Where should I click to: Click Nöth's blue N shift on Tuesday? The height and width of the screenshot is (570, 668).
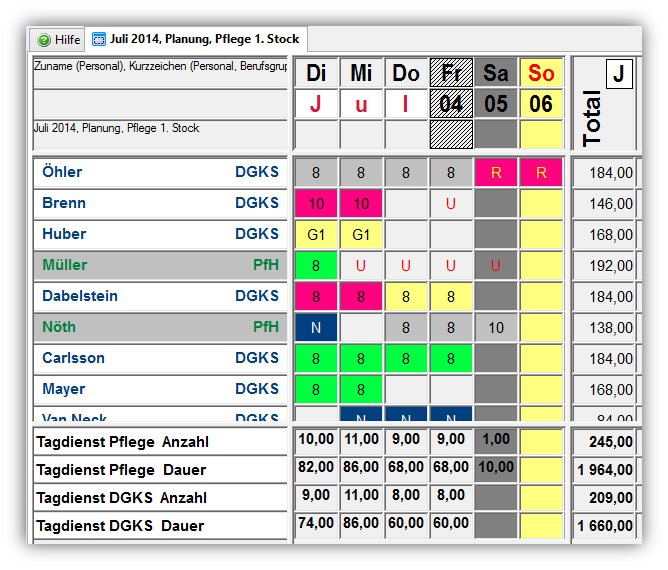tap(316, 328)
